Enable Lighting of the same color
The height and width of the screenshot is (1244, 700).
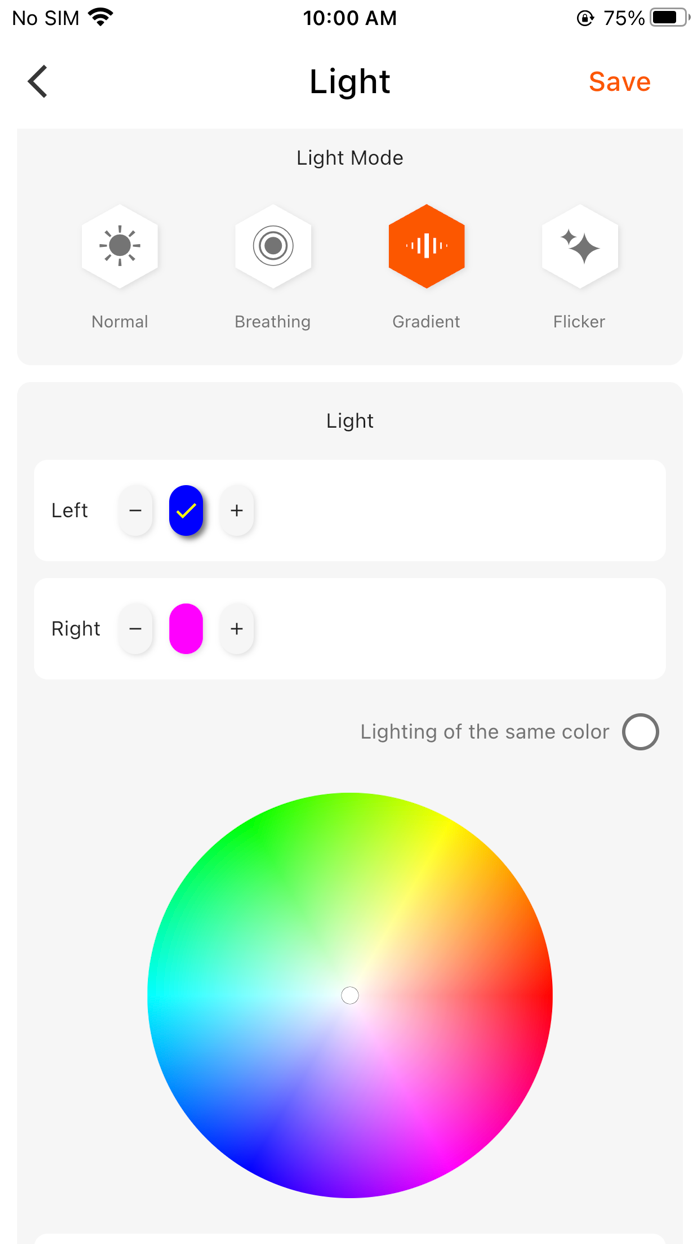point(640,732)
